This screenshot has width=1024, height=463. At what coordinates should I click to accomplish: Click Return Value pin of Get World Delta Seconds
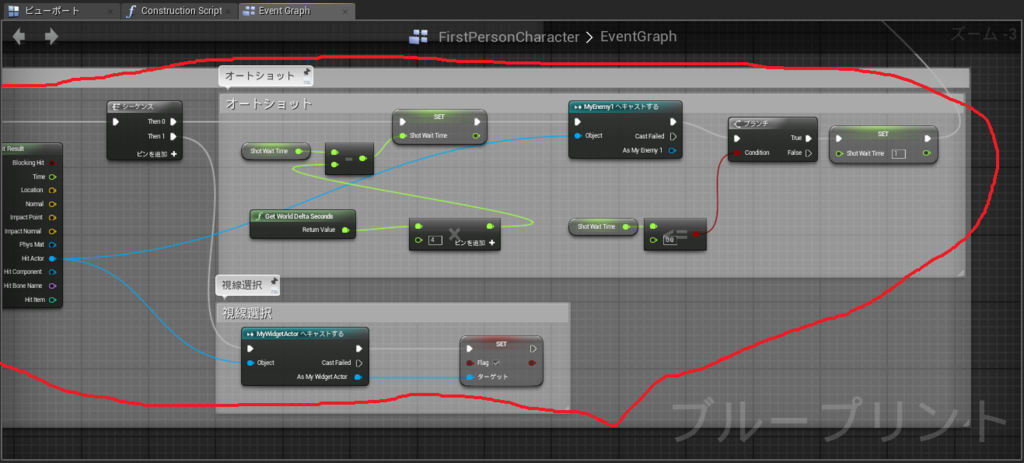[345, 230]
